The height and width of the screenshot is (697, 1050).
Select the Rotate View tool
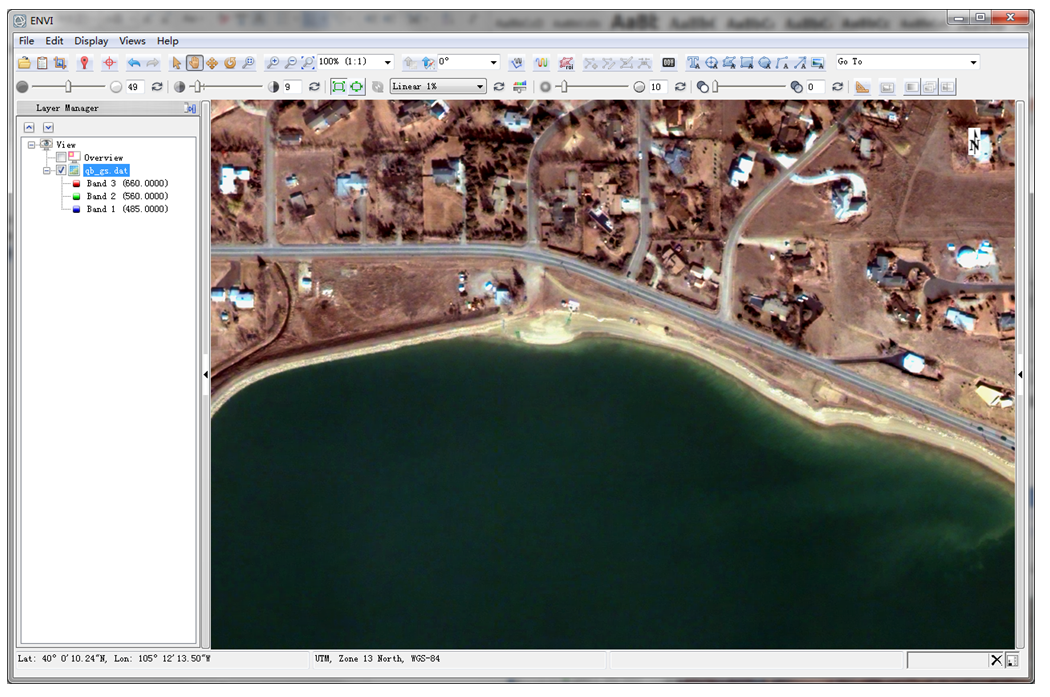pos(230,63)
